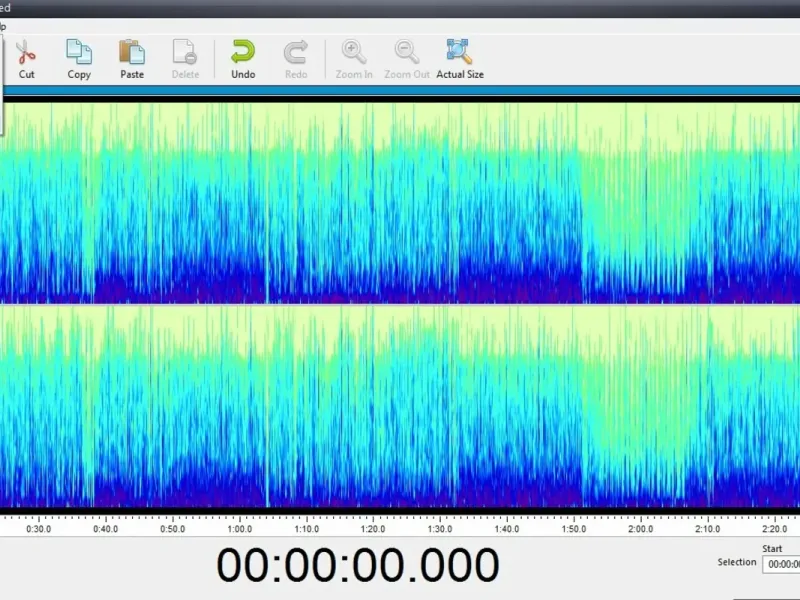
Task: Click the Zoom Out magnifier
Action: [407, 52]
